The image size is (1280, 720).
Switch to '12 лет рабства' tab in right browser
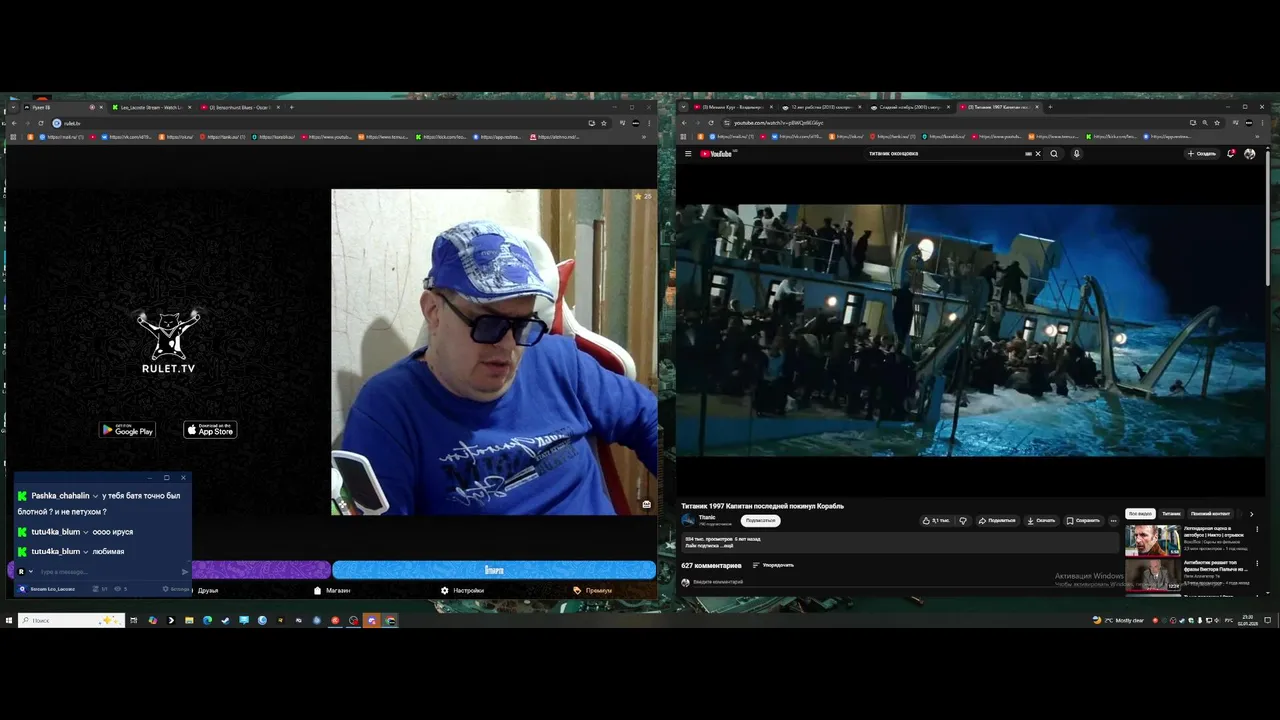click(820, 107)
